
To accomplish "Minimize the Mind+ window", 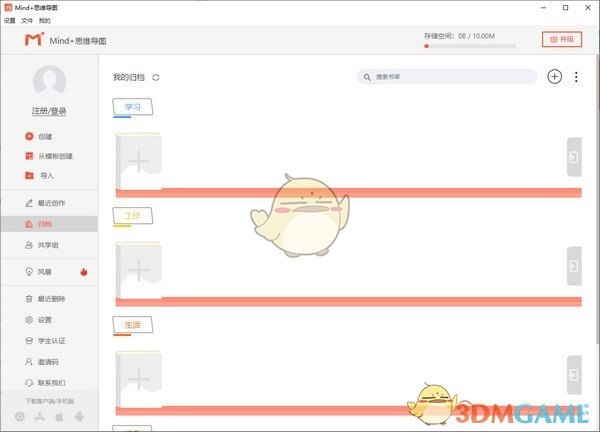I will pyautogui.click(x=543, y=8).
